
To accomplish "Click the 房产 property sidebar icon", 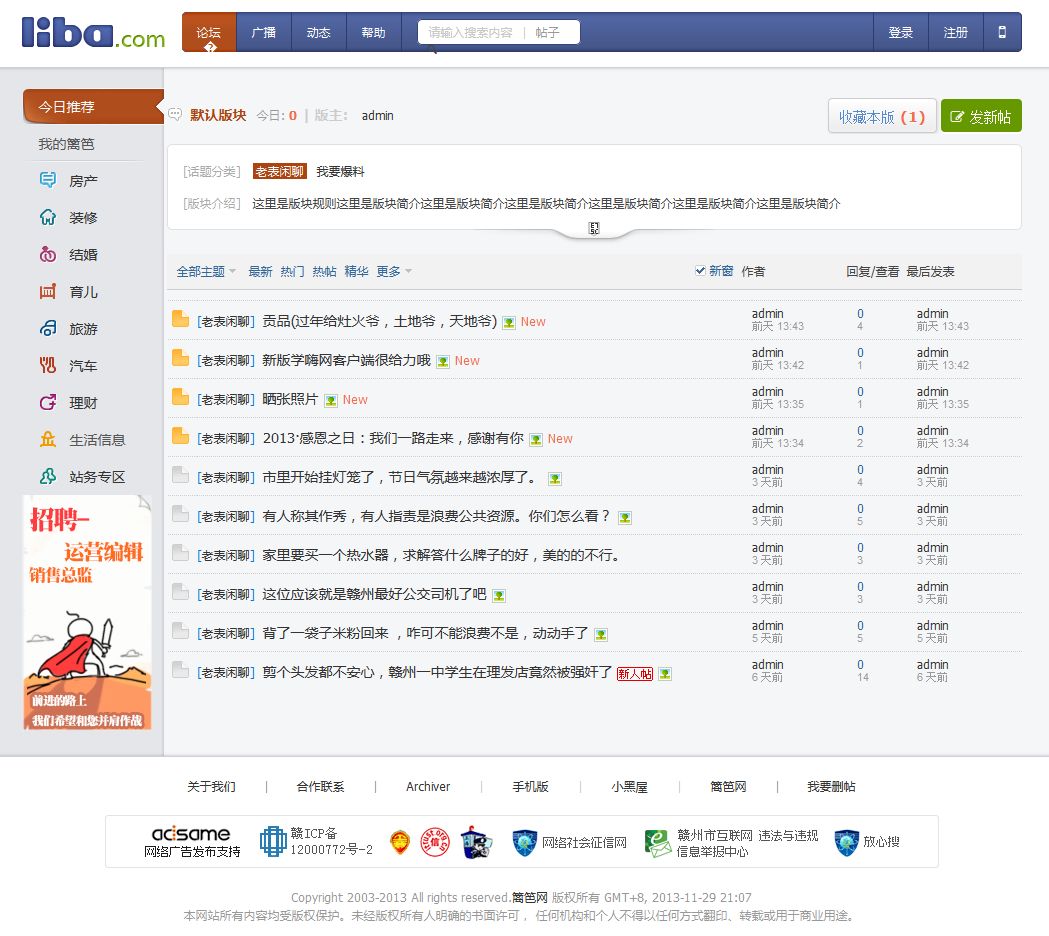I will (48, 181).
